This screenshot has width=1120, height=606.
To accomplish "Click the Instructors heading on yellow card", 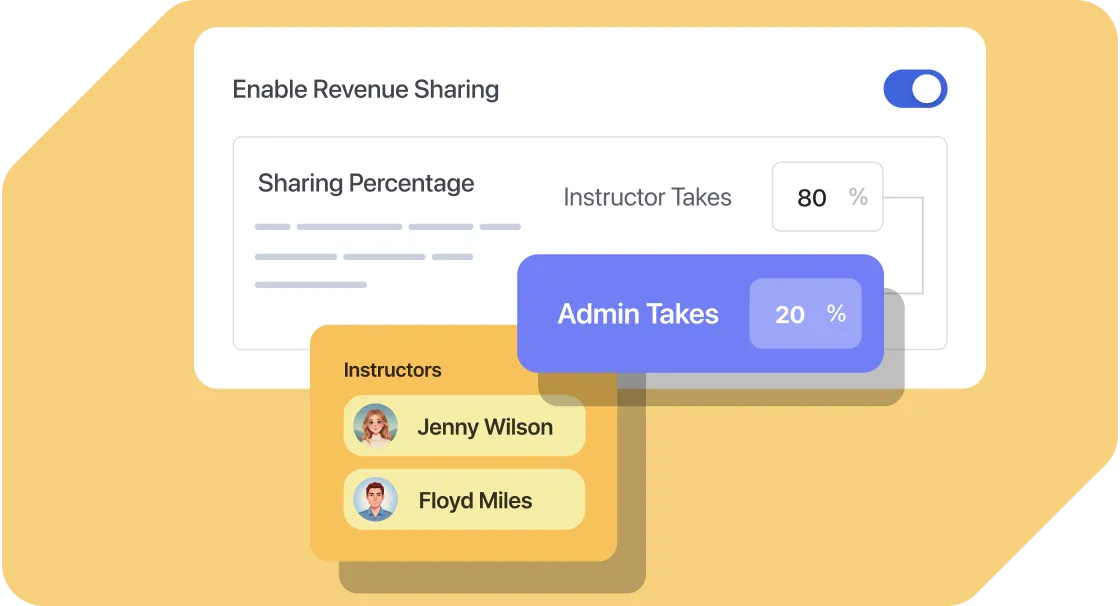I will pyautogui.click(x=392, y=370).
